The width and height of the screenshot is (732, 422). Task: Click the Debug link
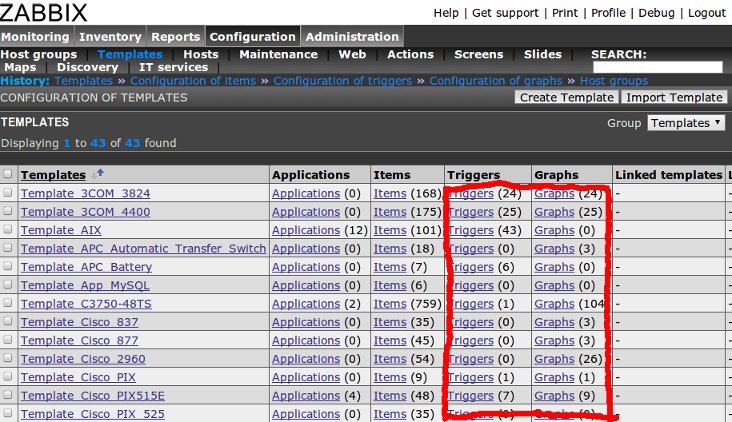point(656,13)
